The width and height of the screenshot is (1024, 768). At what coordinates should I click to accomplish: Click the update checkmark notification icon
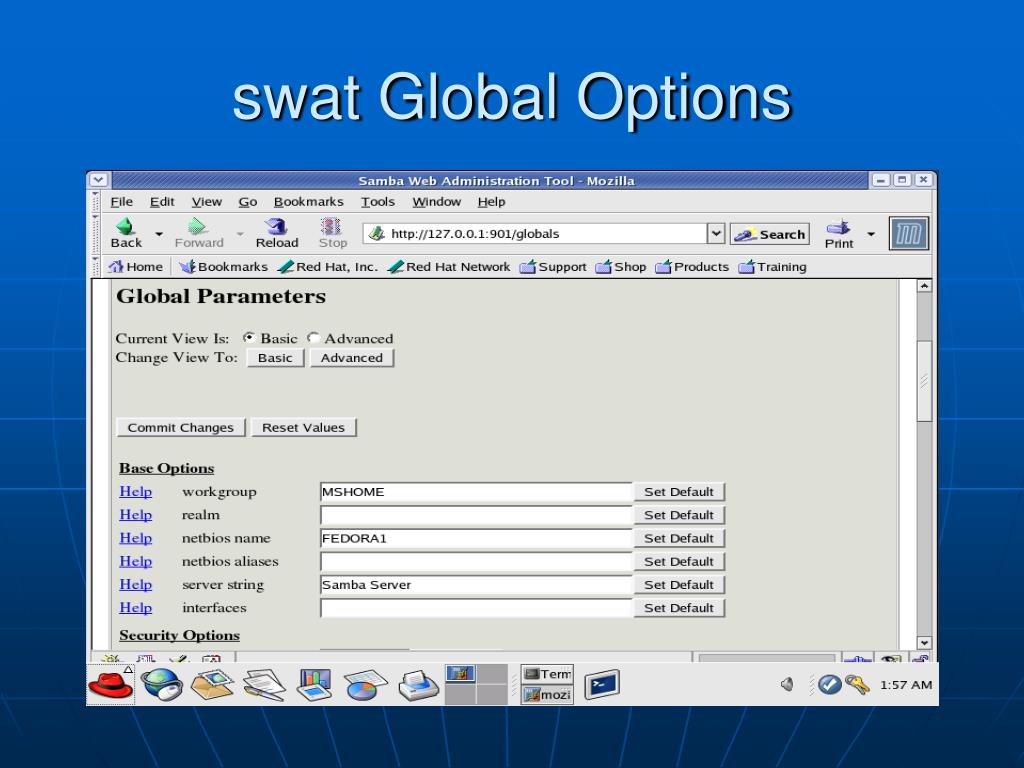829,684
